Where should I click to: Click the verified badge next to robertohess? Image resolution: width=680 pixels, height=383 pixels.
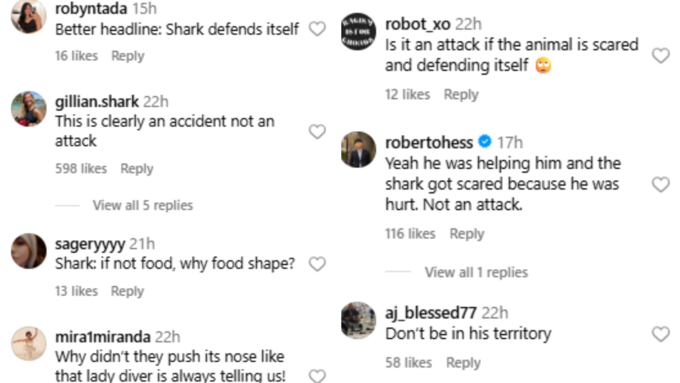coord(484,141)
